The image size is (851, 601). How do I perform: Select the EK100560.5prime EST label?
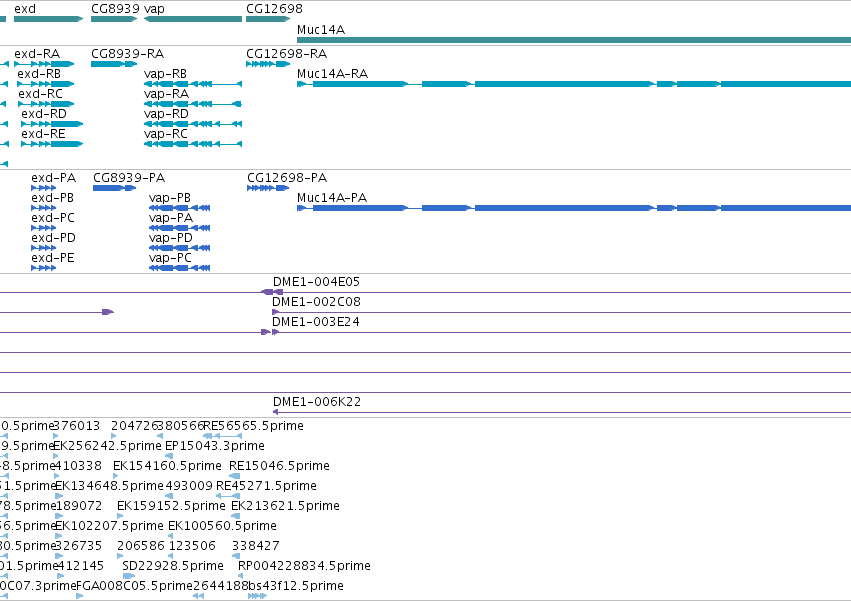coord(223,526)
